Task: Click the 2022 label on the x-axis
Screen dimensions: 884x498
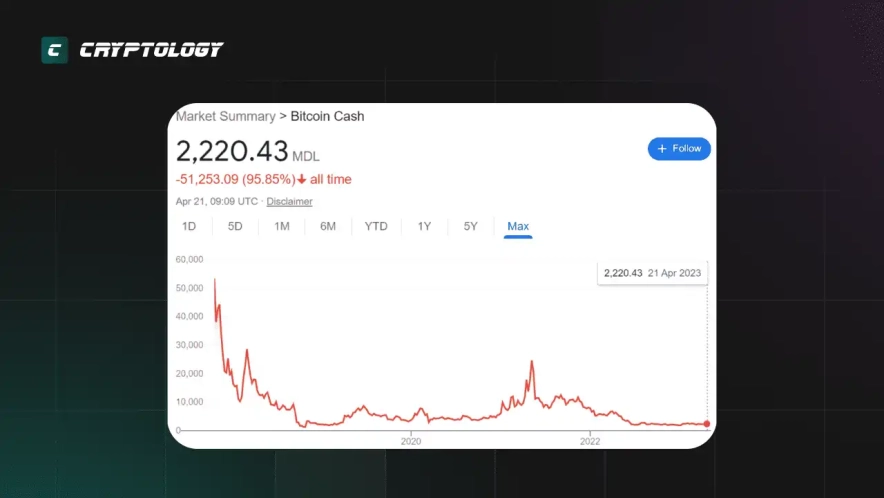Action: pos(590,440)
